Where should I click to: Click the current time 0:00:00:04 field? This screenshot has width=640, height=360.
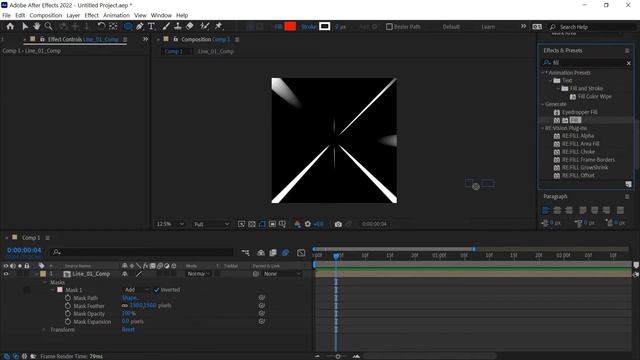pyautogui.click(x=24, y=250)
